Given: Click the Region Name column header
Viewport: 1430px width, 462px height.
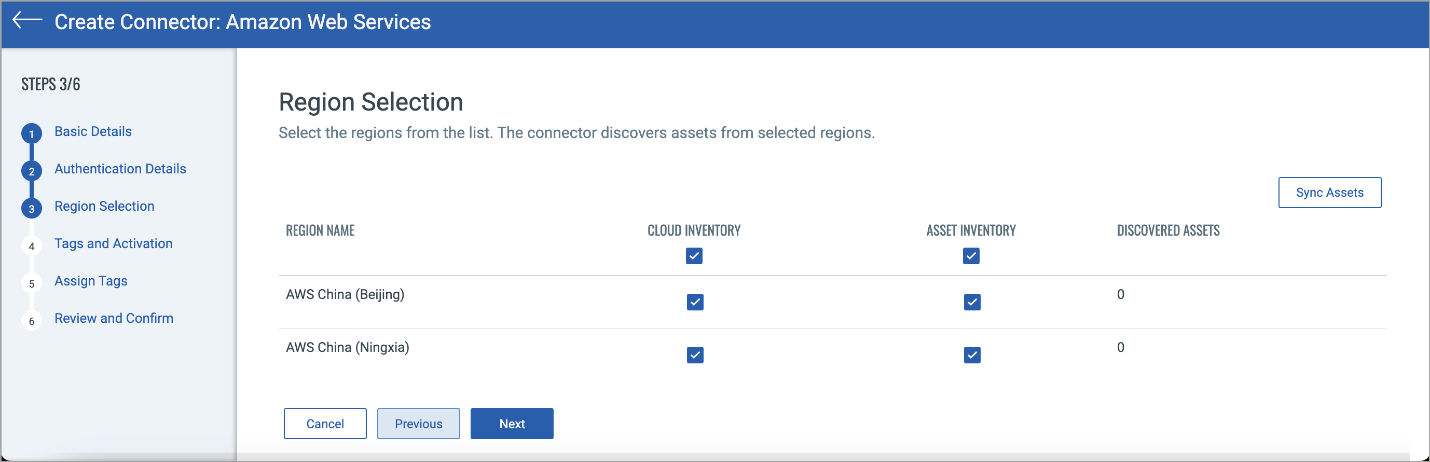Looking at the screenshot, I should pos(320,231).
